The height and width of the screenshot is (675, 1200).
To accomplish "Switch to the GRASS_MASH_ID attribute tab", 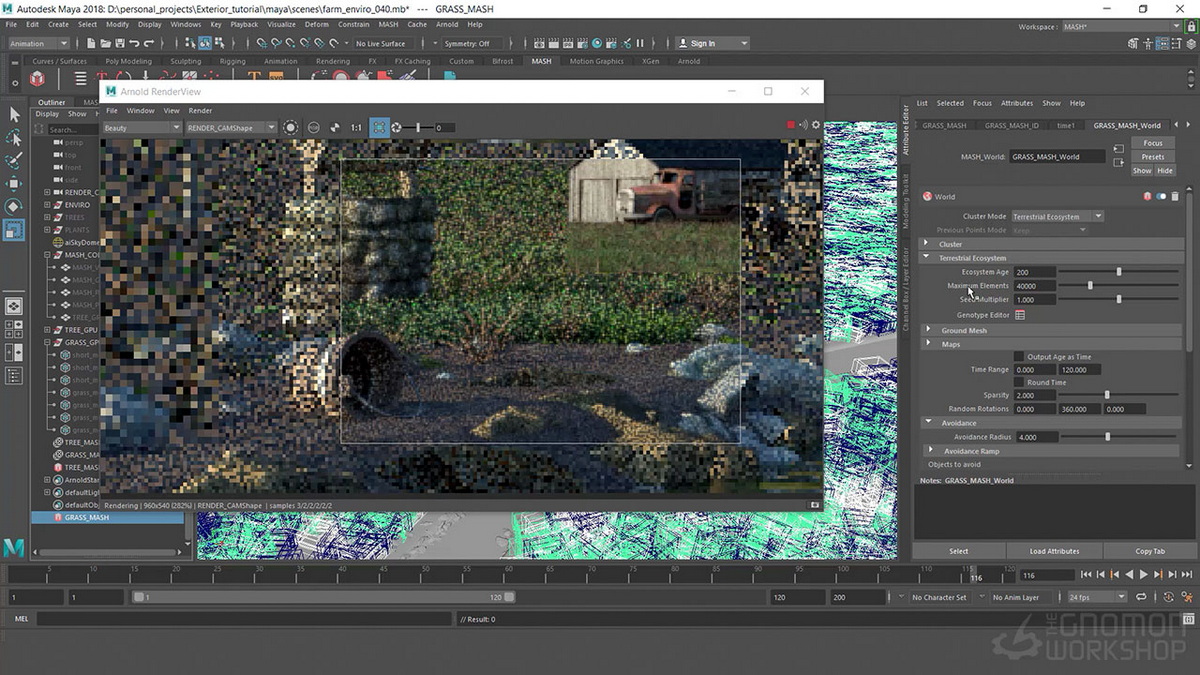I will tap(1012, 125).
